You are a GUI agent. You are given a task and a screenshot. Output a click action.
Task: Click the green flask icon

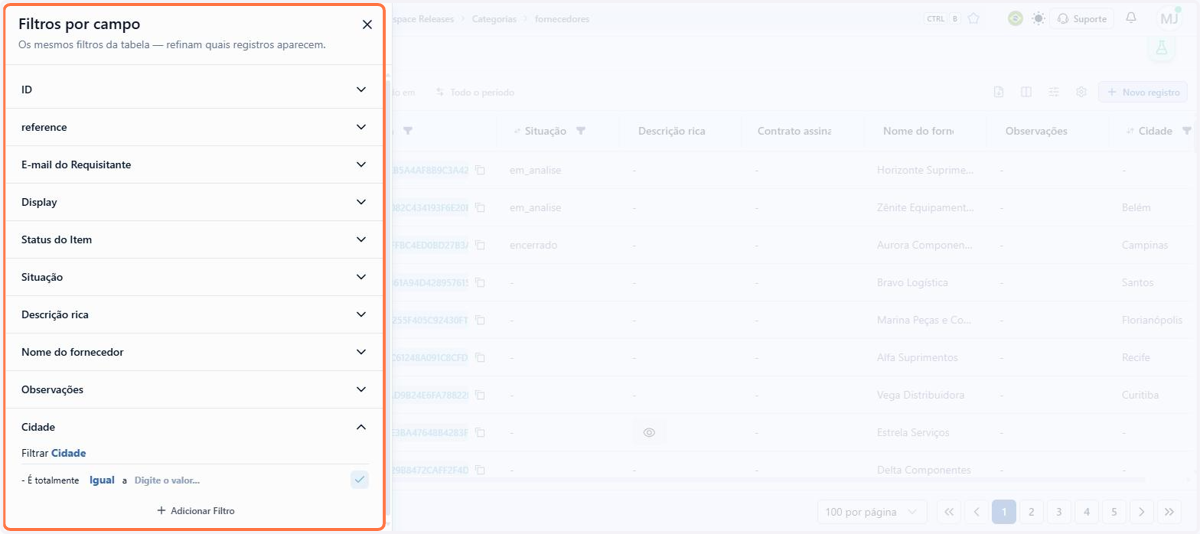(1161, 47)
